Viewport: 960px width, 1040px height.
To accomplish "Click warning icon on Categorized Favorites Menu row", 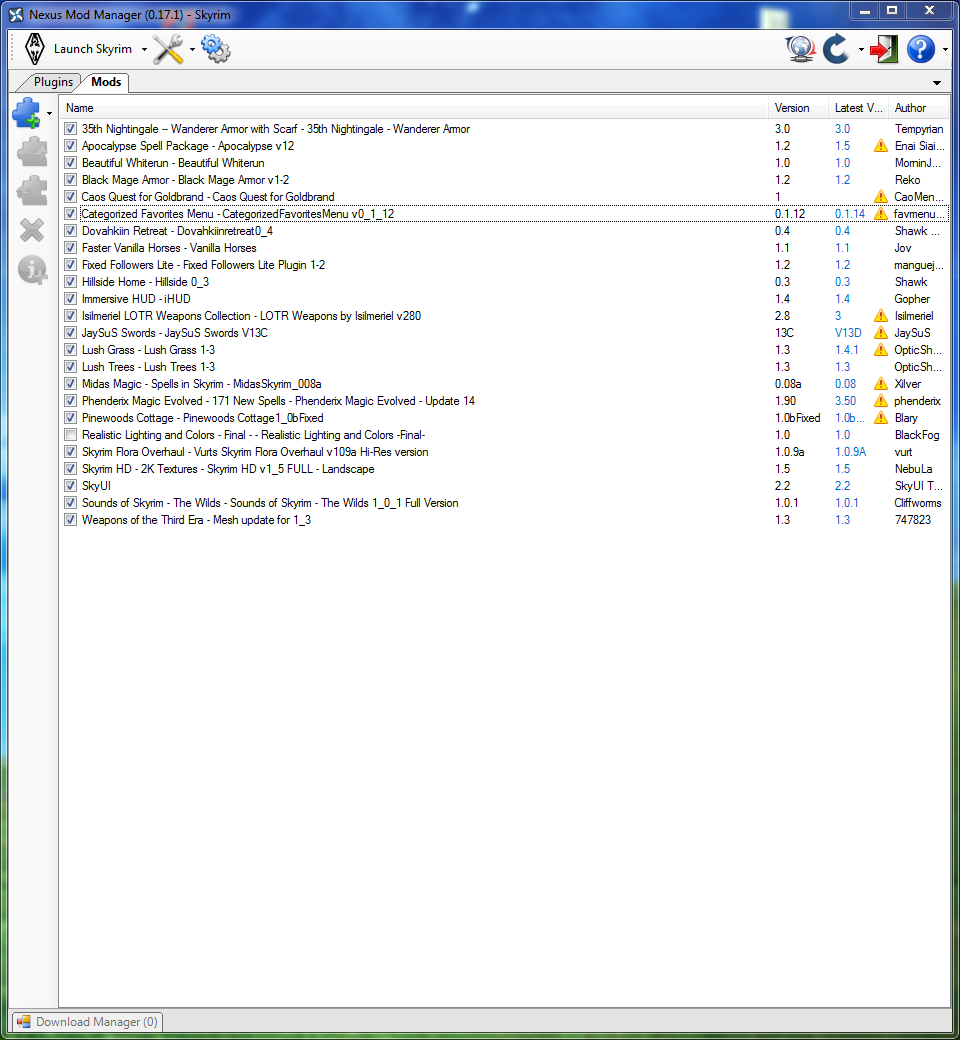I will click(x=880, y=214).
